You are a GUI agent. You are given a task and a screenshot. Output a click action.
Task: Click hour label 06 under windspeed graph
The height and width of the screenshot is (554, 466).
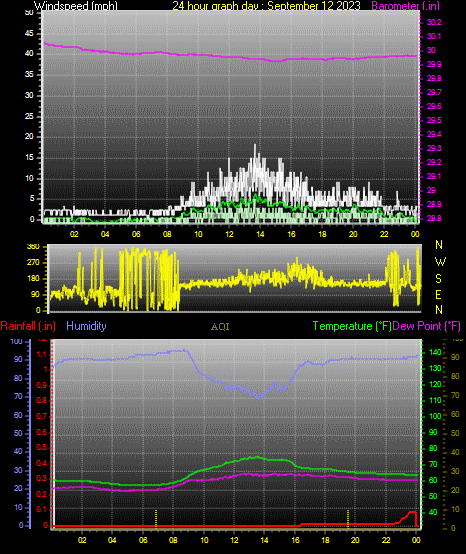point(136,234)
